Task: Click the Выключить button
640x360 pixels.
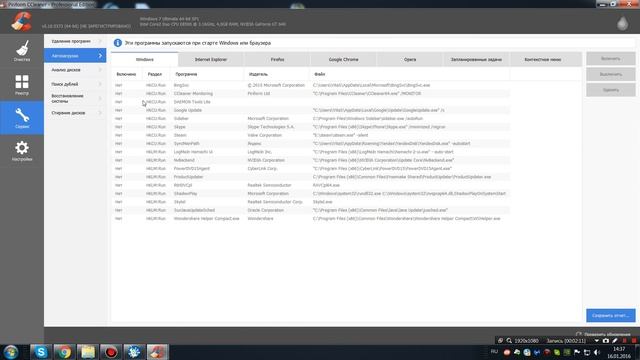Action: pos(611,74)
